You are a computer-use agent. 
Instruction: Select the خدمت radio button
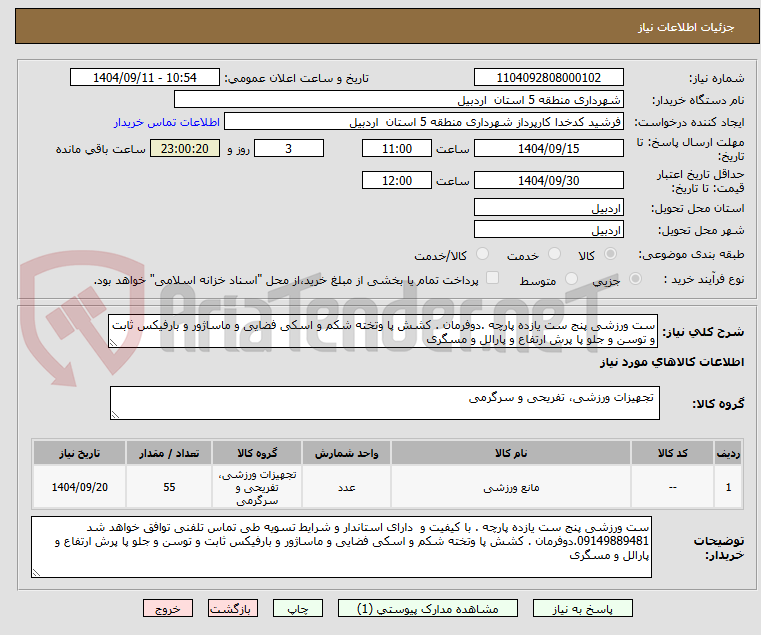pyautogui.click(x=554, y=254)
